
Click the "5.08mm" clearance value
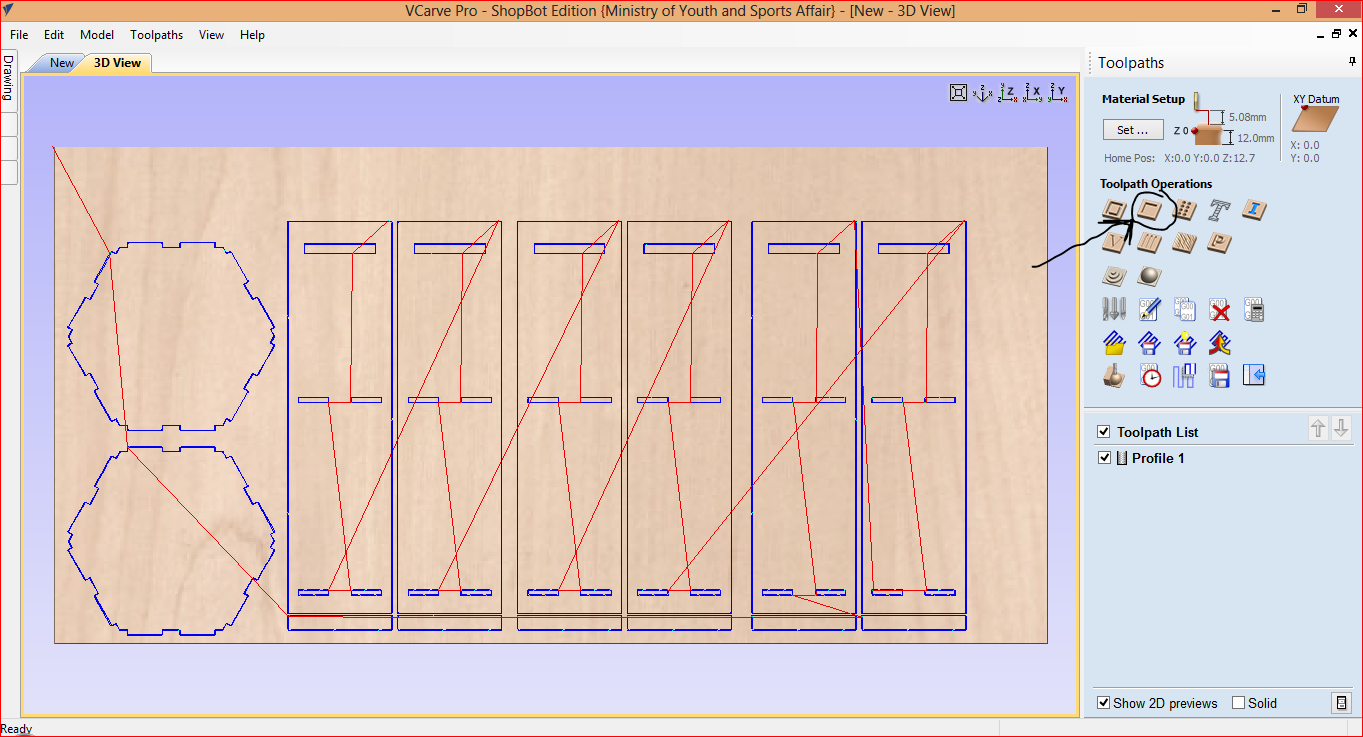pyautogui.click(x=1247, y=117)
